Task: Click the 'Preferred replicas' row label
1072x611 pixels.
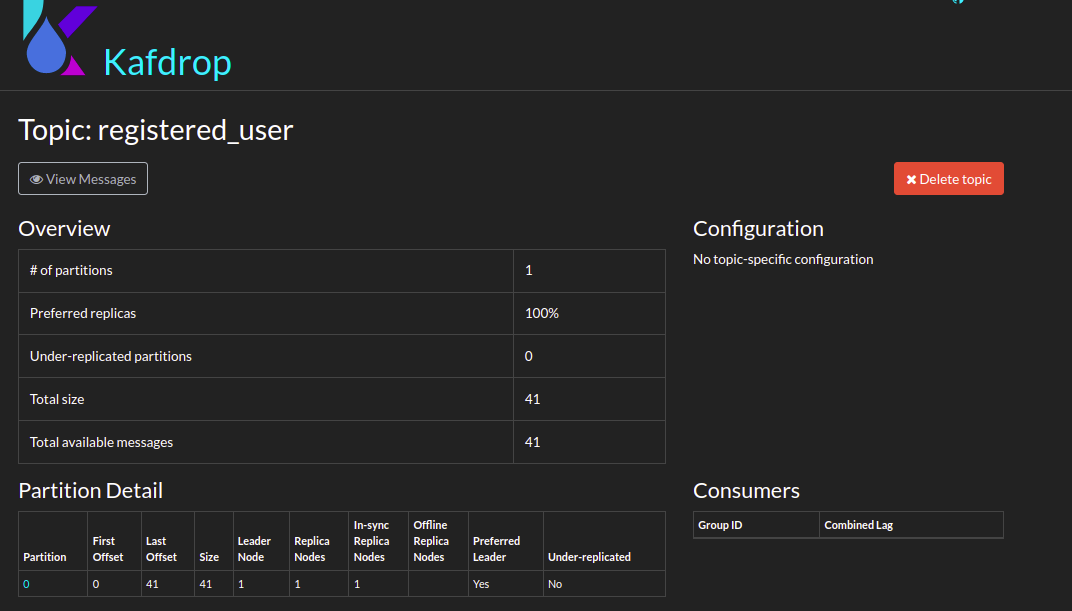Action: tap(83, 313)
